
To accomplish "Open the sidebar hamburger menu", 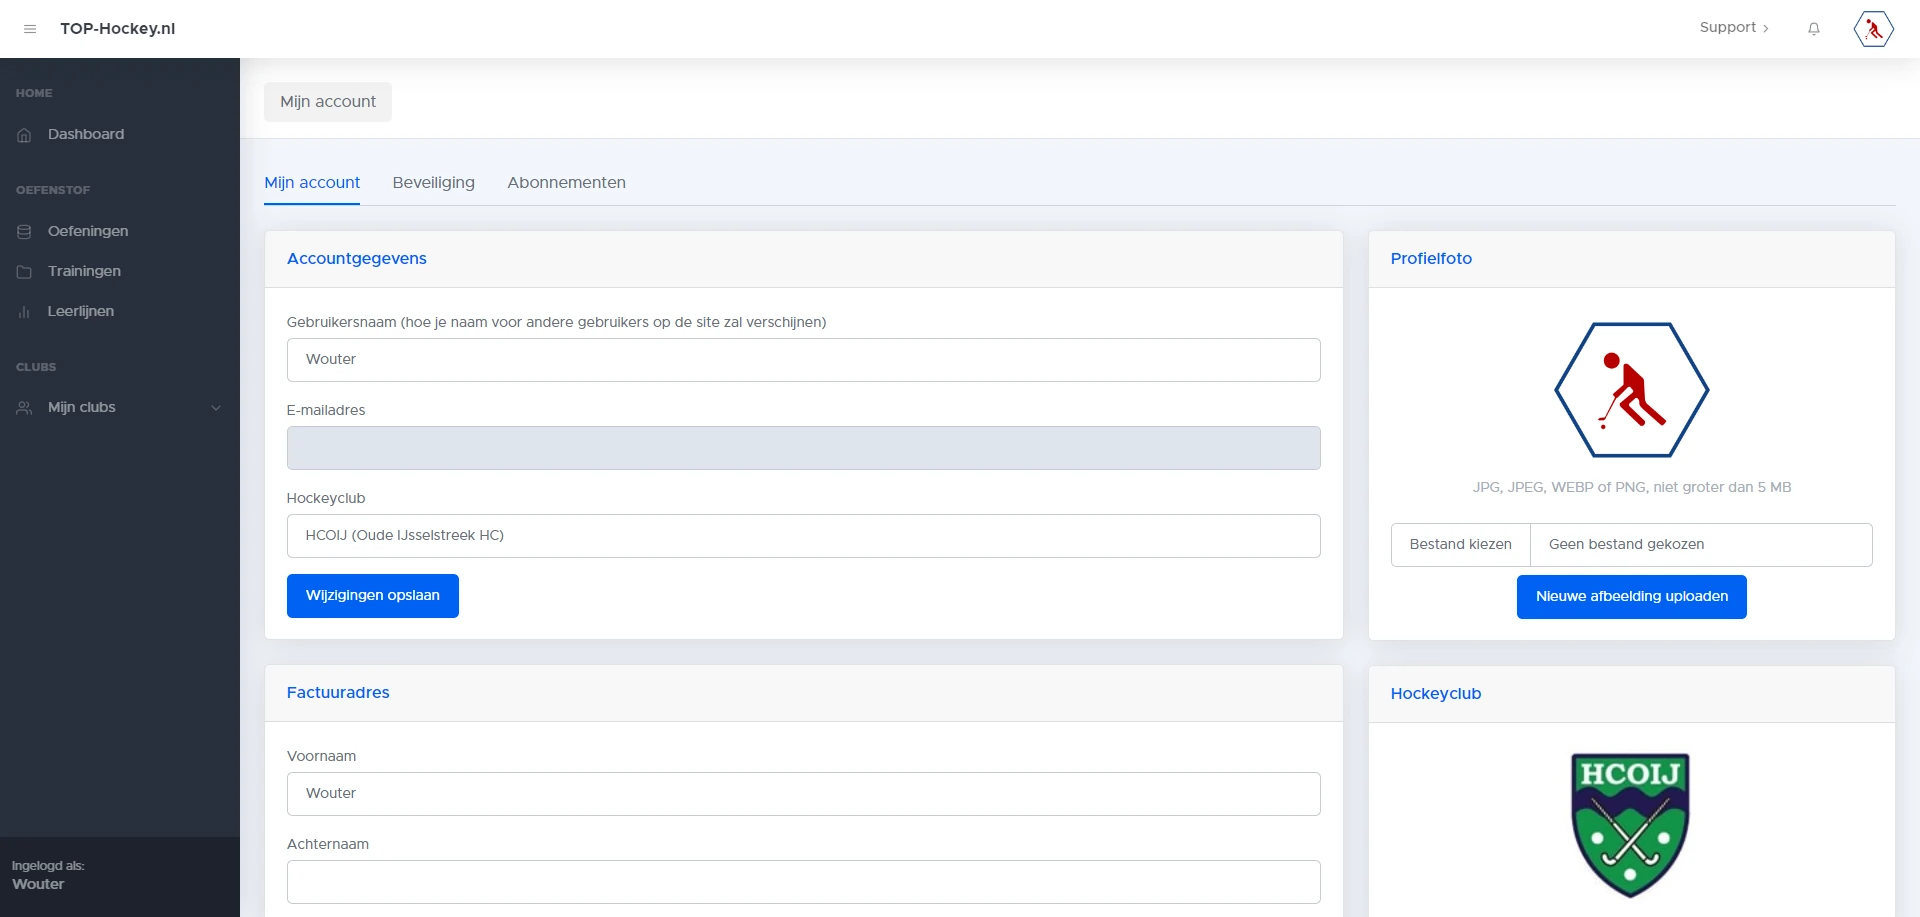I will (x=30, y=29).
